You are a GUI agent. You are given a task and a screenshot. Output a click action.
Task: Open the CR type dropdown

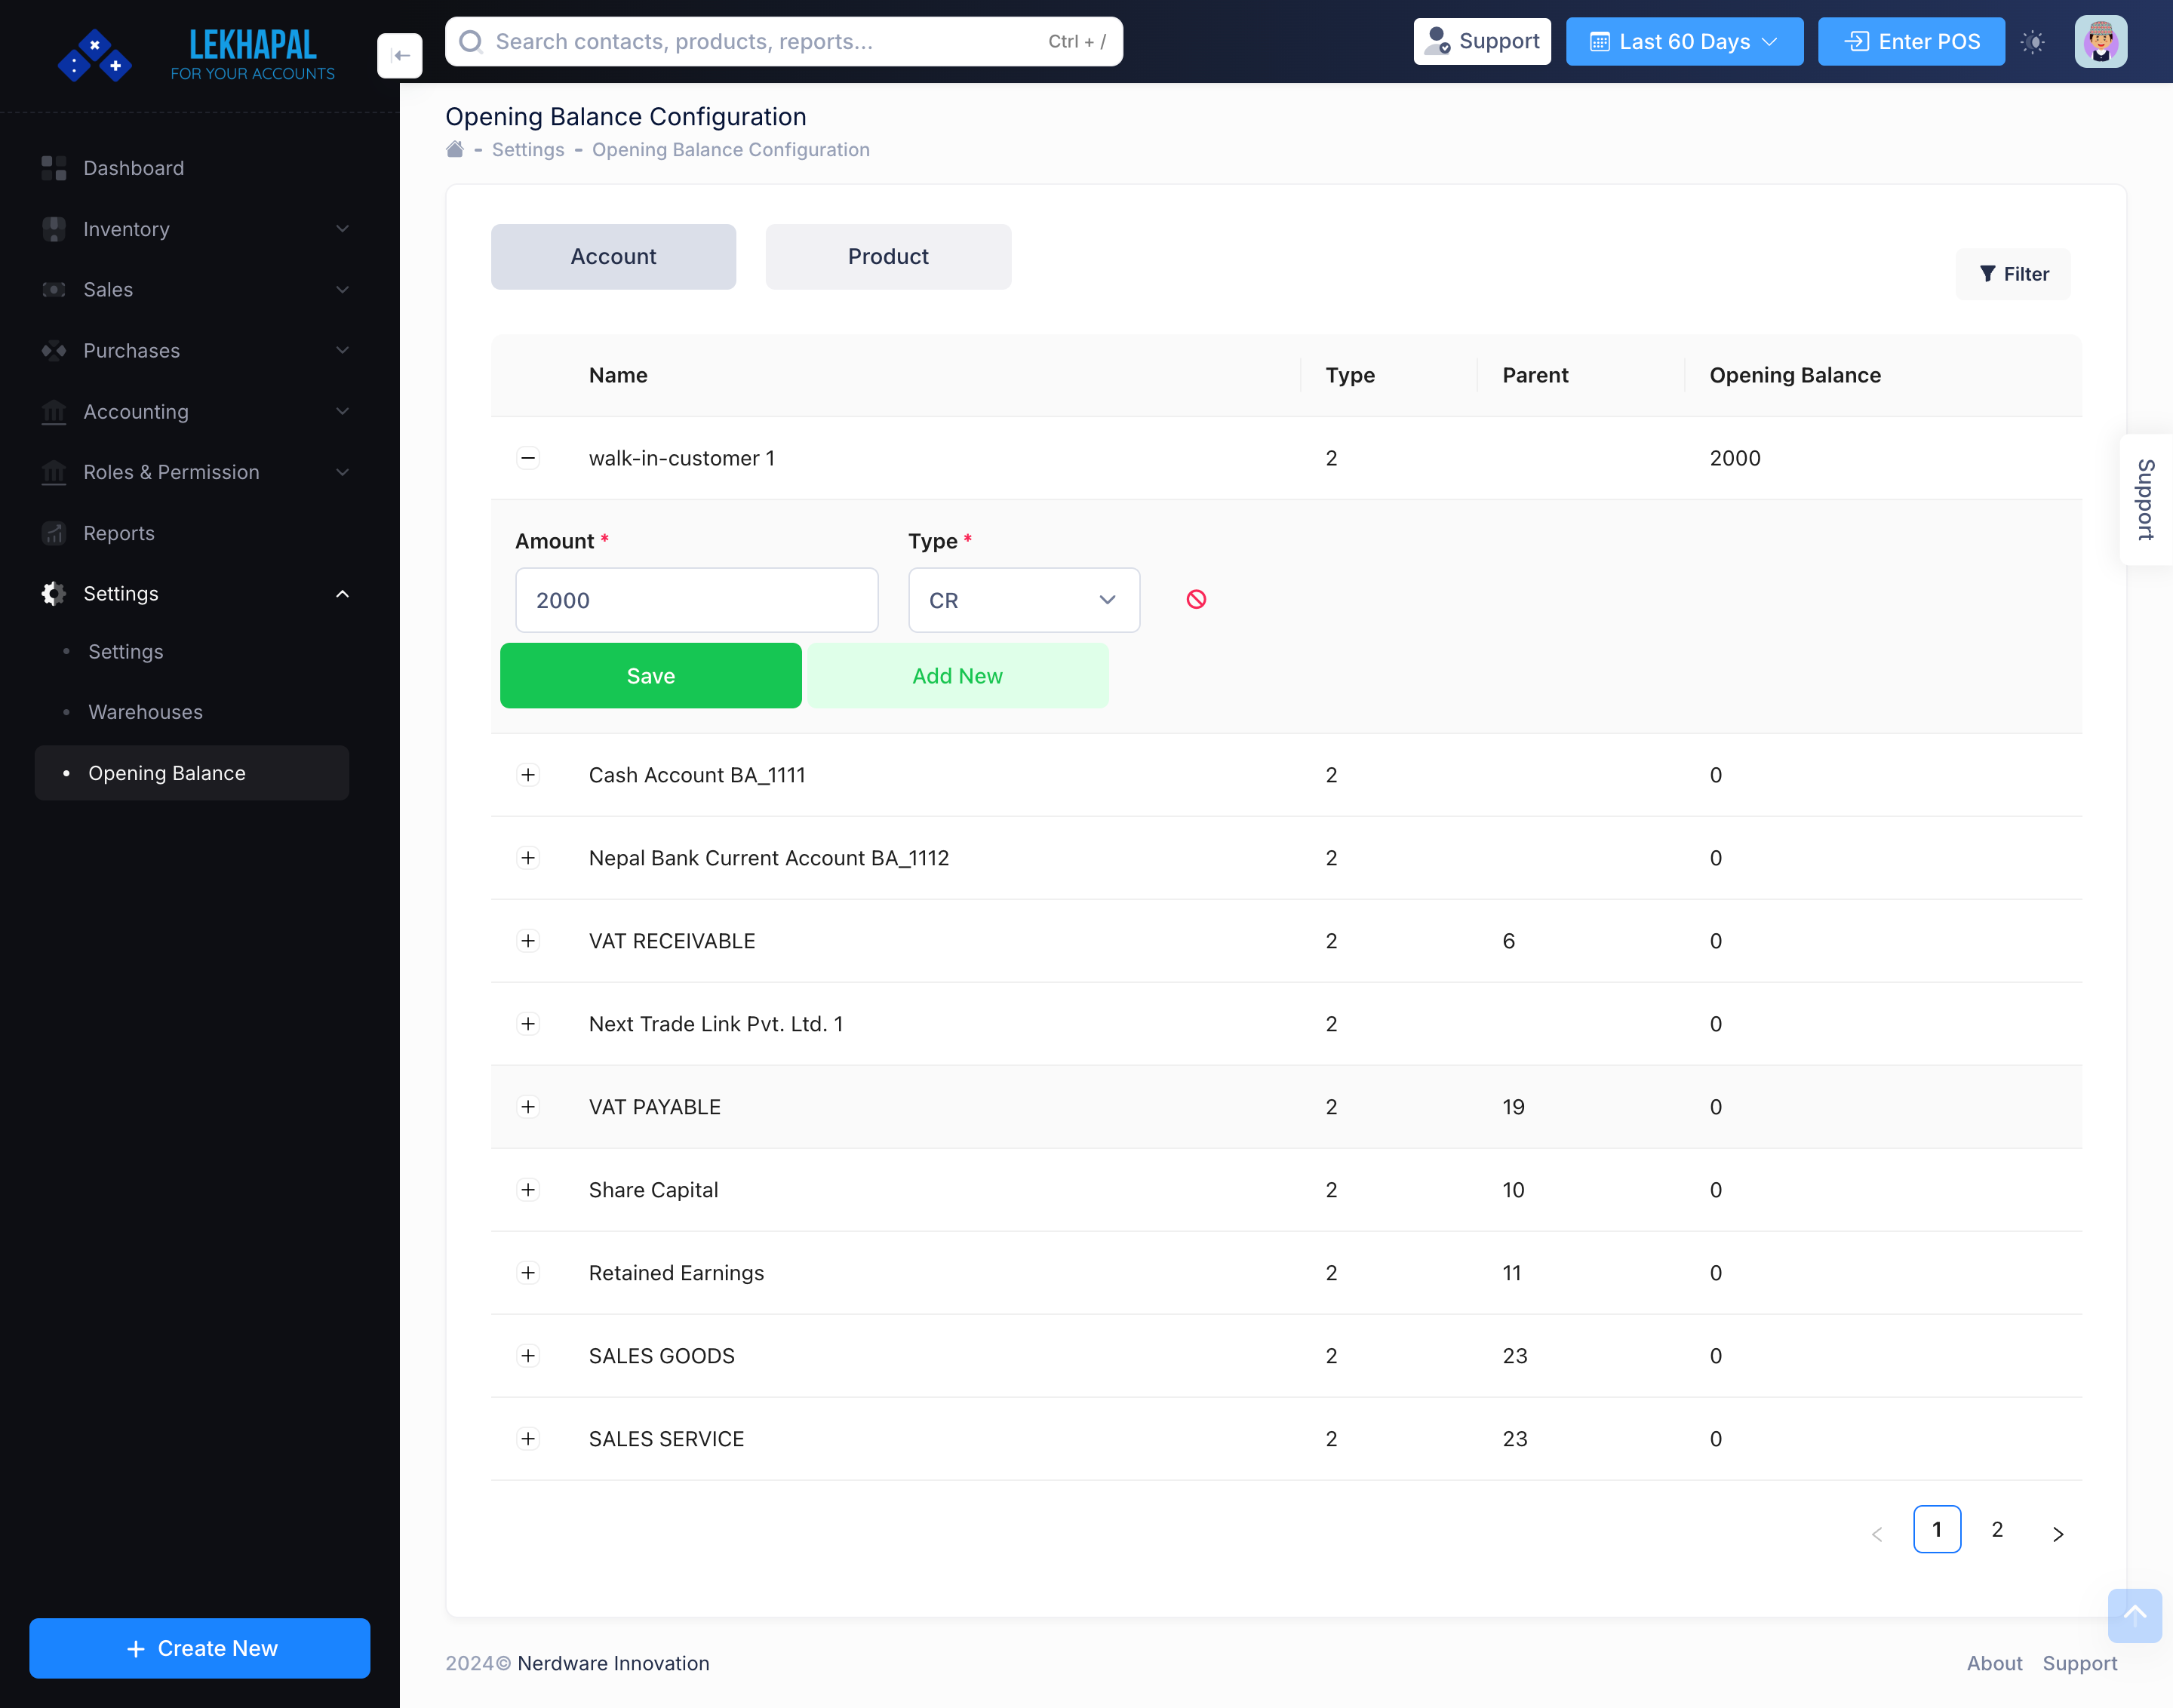pyautogui.click(x=1023, y=599)
